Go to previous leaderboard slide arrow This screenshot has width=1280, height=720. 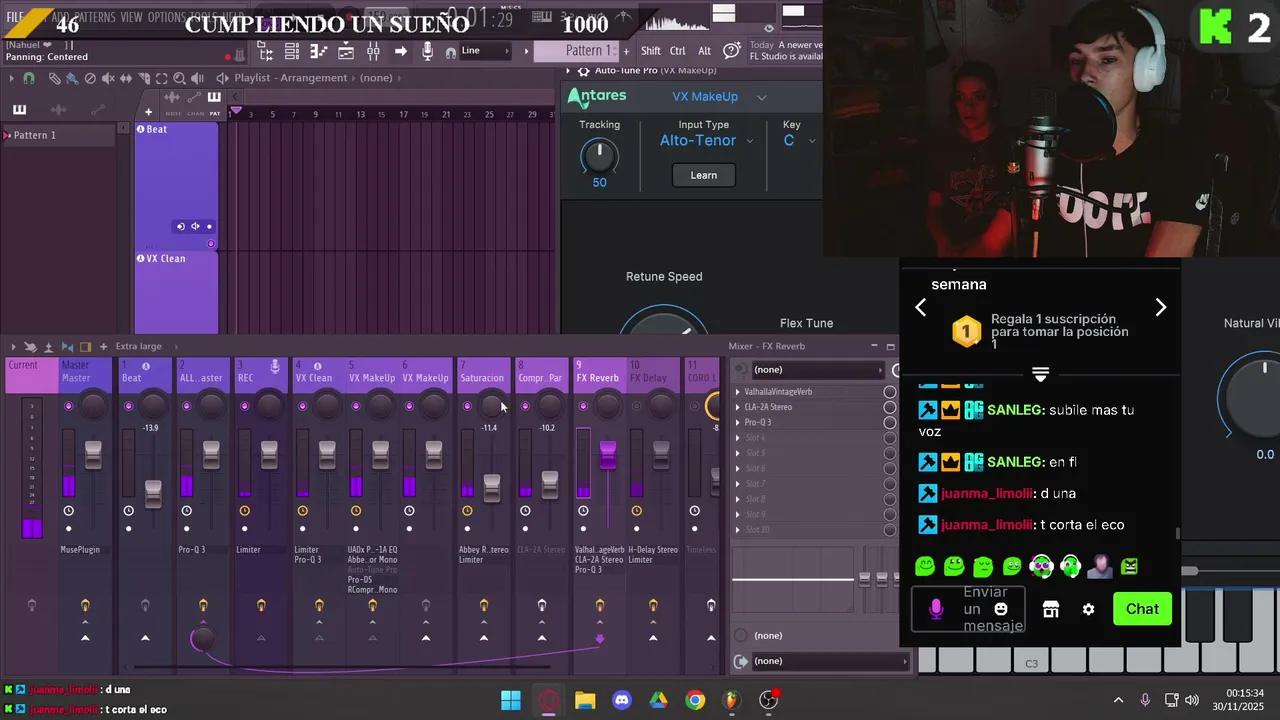coord(921,307)
